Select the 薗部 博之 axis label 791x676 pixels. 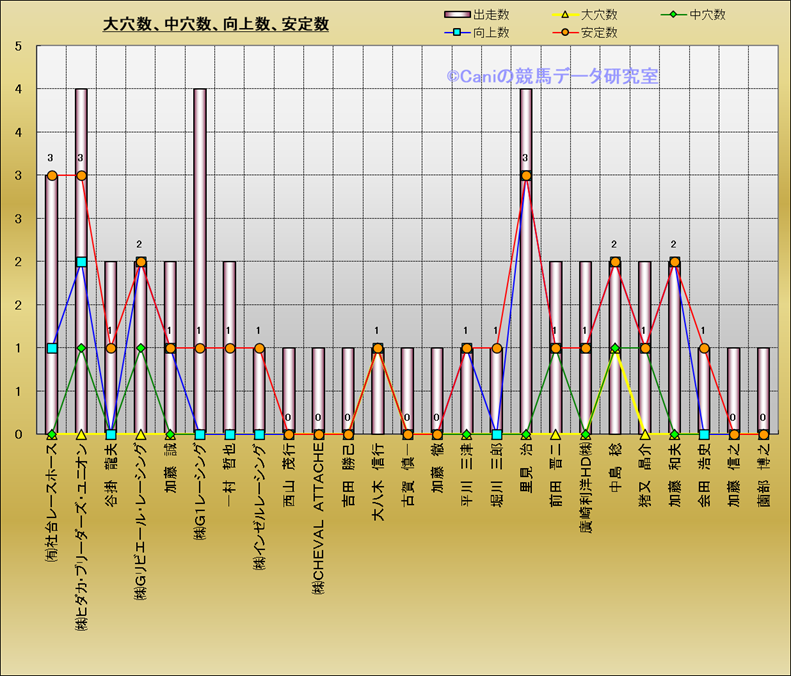(x=763, y=480)
